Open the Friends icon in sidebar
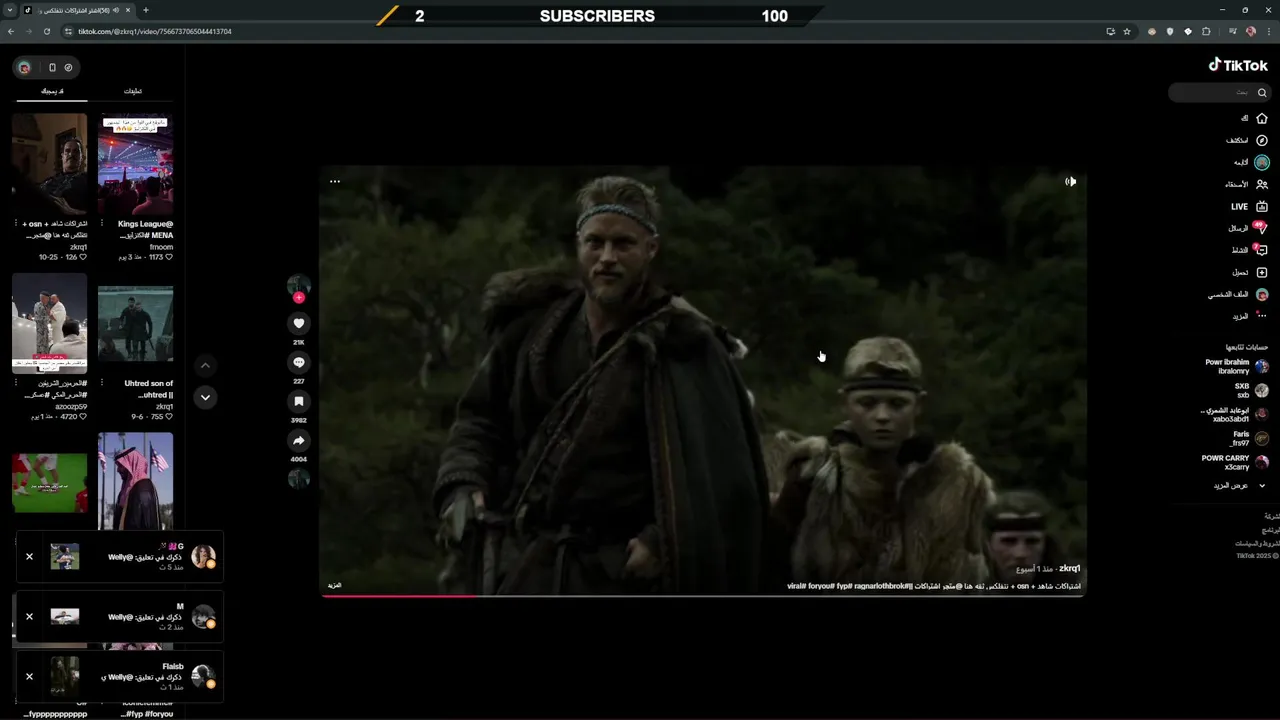This screenshot has width=1280, height=720. 1262,184
